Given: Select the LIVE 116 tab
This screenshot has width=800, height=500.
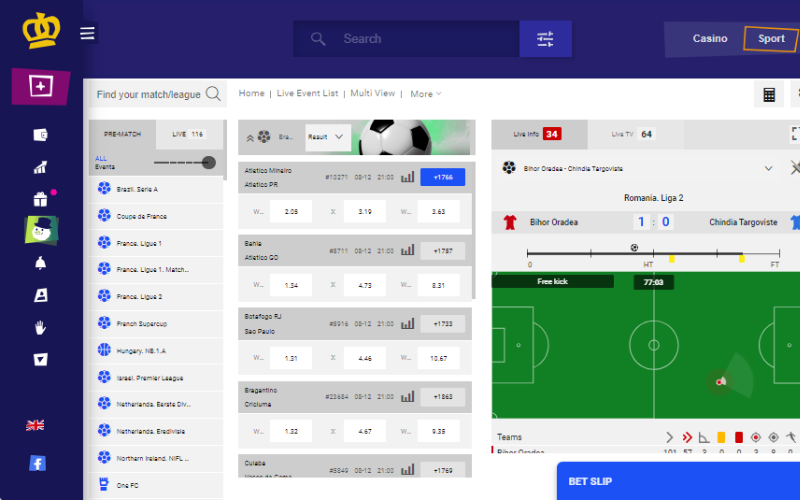Looking at the screenshot, I should tap(188, 134).
